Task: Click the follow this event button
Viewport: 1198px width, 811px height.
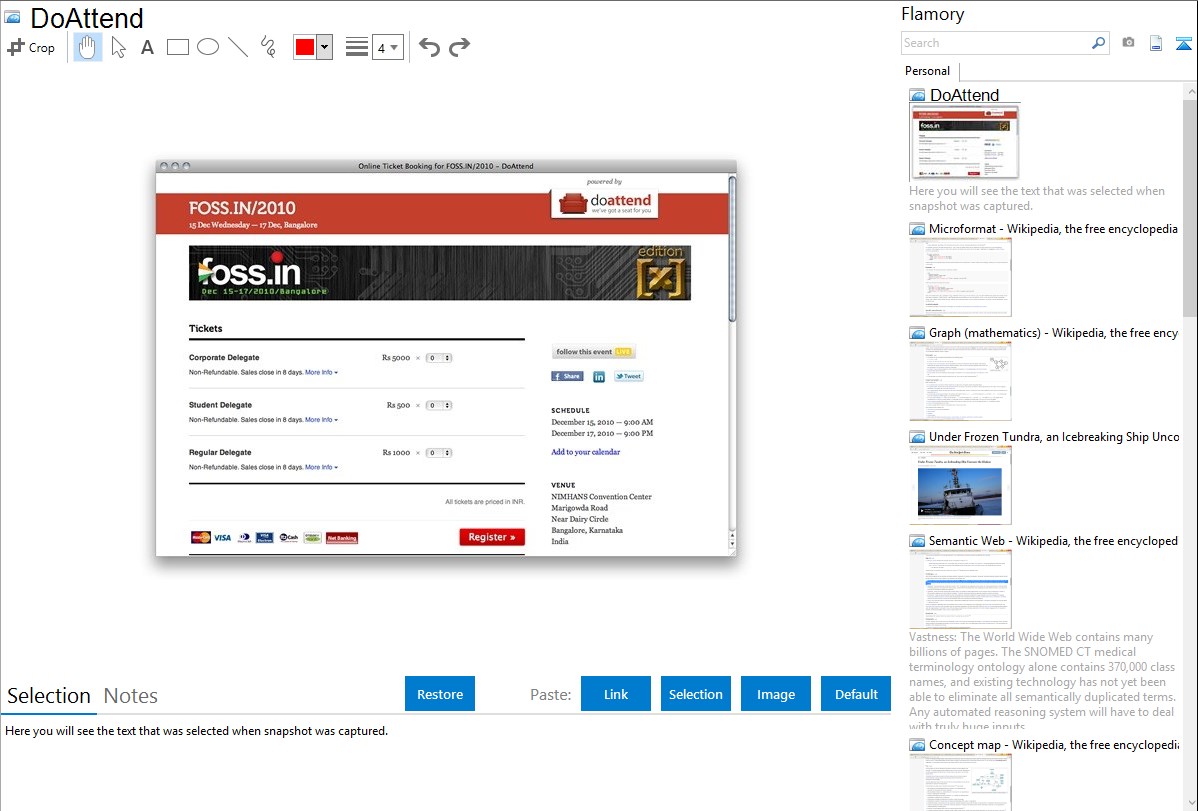Action: pyautogui.click(x=593, y=352)
